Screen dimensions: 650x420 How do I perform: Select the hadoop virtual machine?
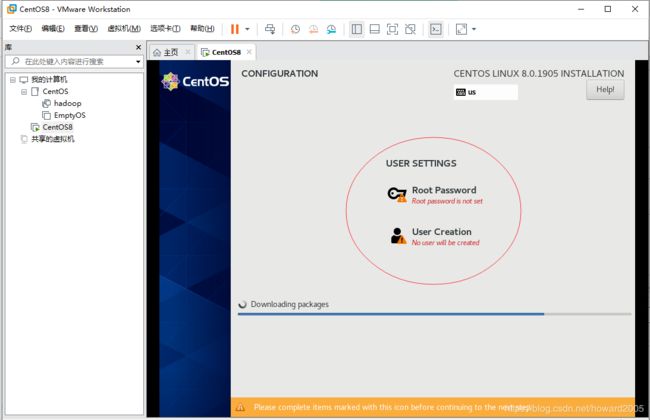67,103
